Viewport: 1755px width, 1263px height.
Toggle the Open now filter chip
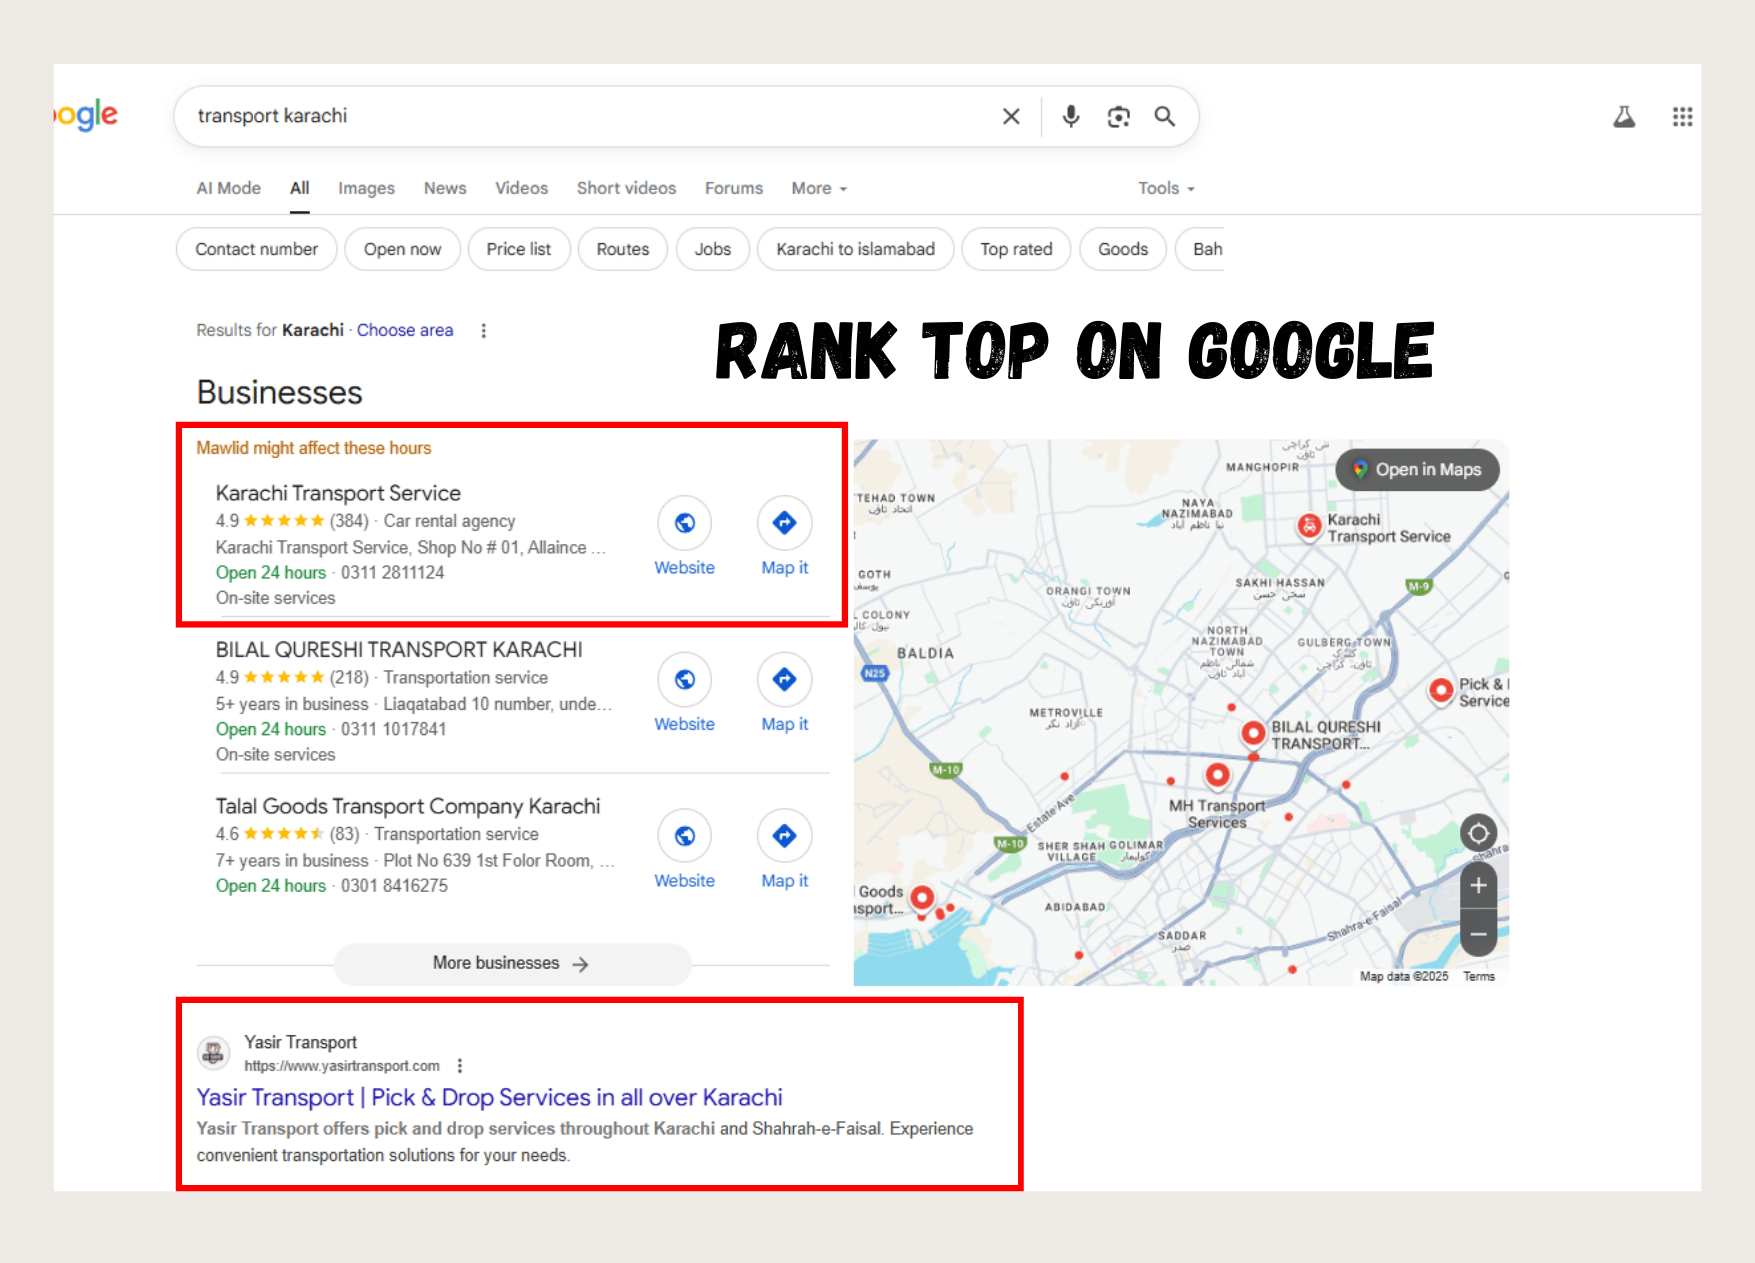click(402, 249)
